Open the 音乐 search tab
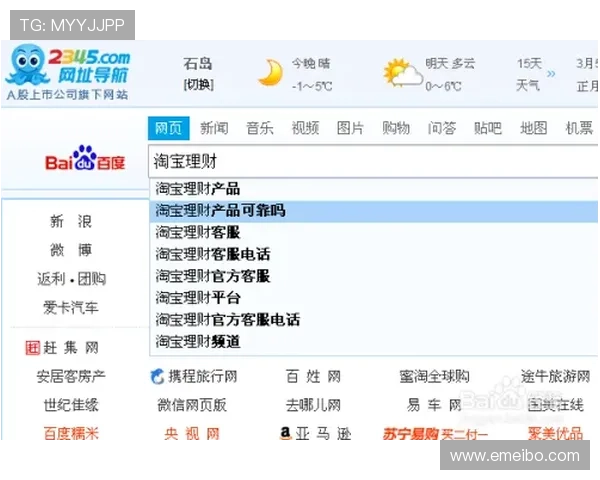The width and height of the screenshot is (600, 480). pos(259,128)
